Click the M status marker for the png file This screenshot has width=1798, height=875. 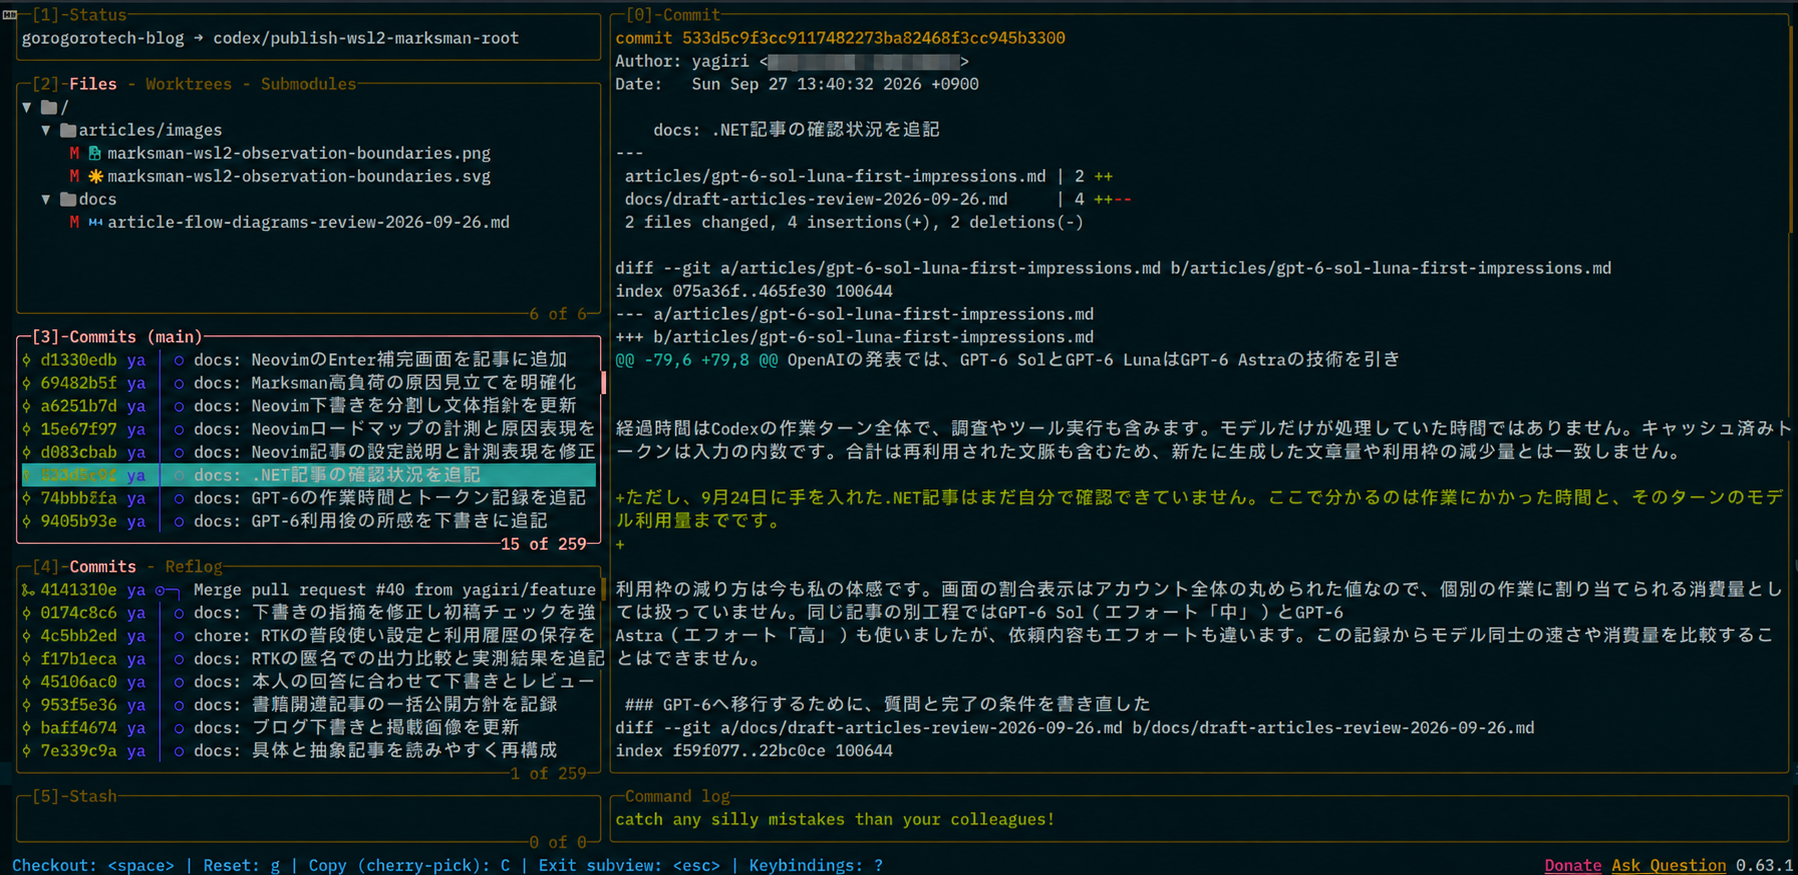point(74,153)
